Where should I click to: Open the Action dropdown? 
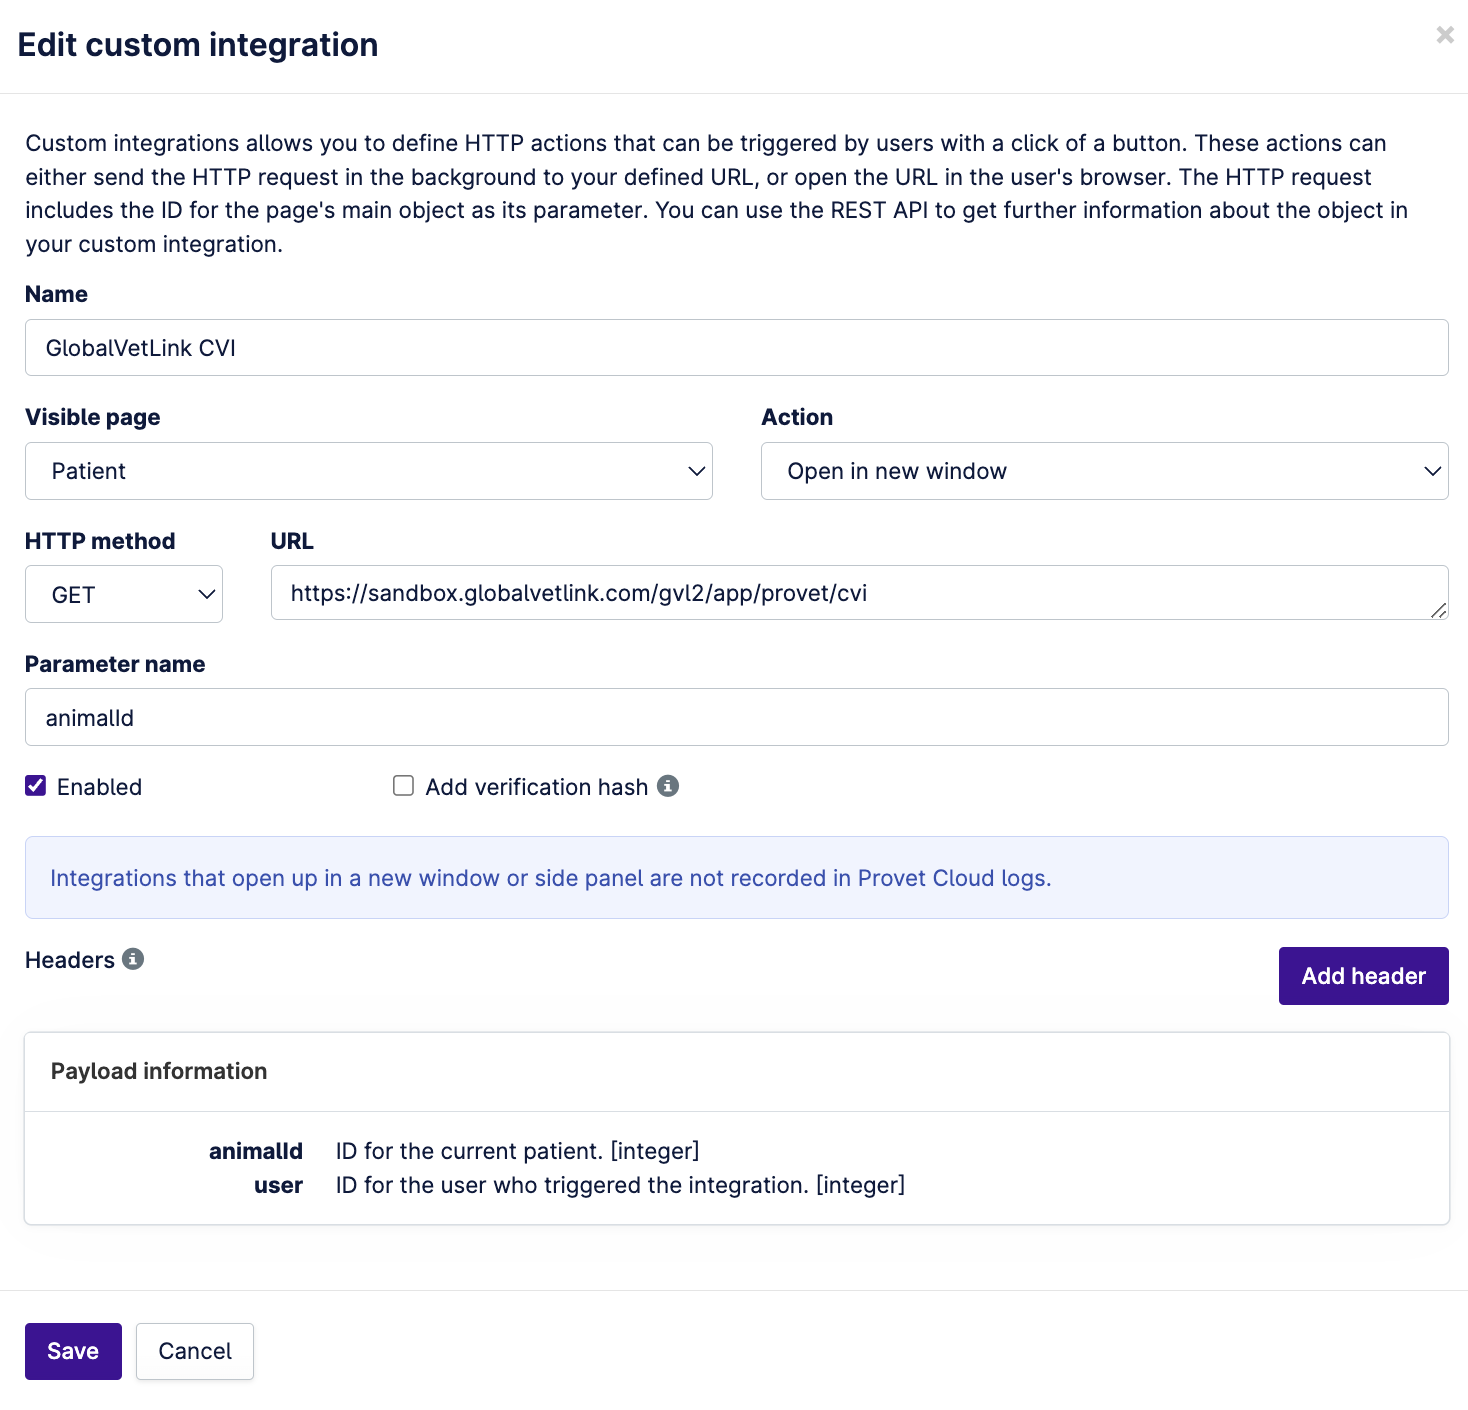(1105, 471)
